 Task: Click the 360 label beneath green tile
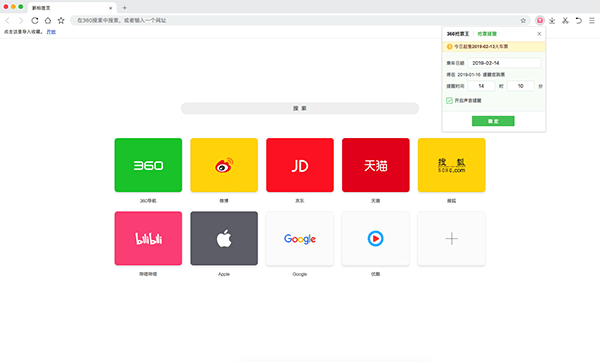tap(148, 201)
